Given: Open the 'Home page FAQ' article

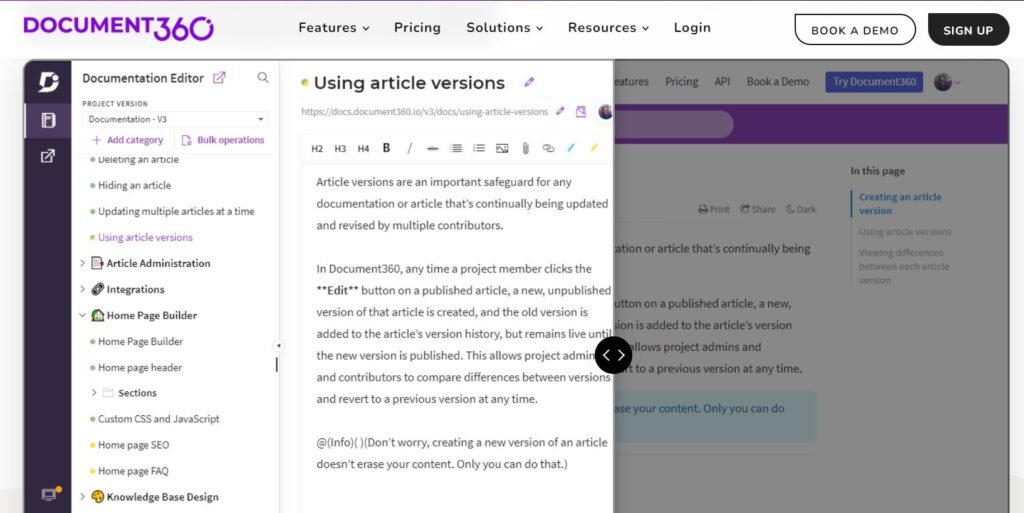Looking at the screenshot, I should 133,471.
